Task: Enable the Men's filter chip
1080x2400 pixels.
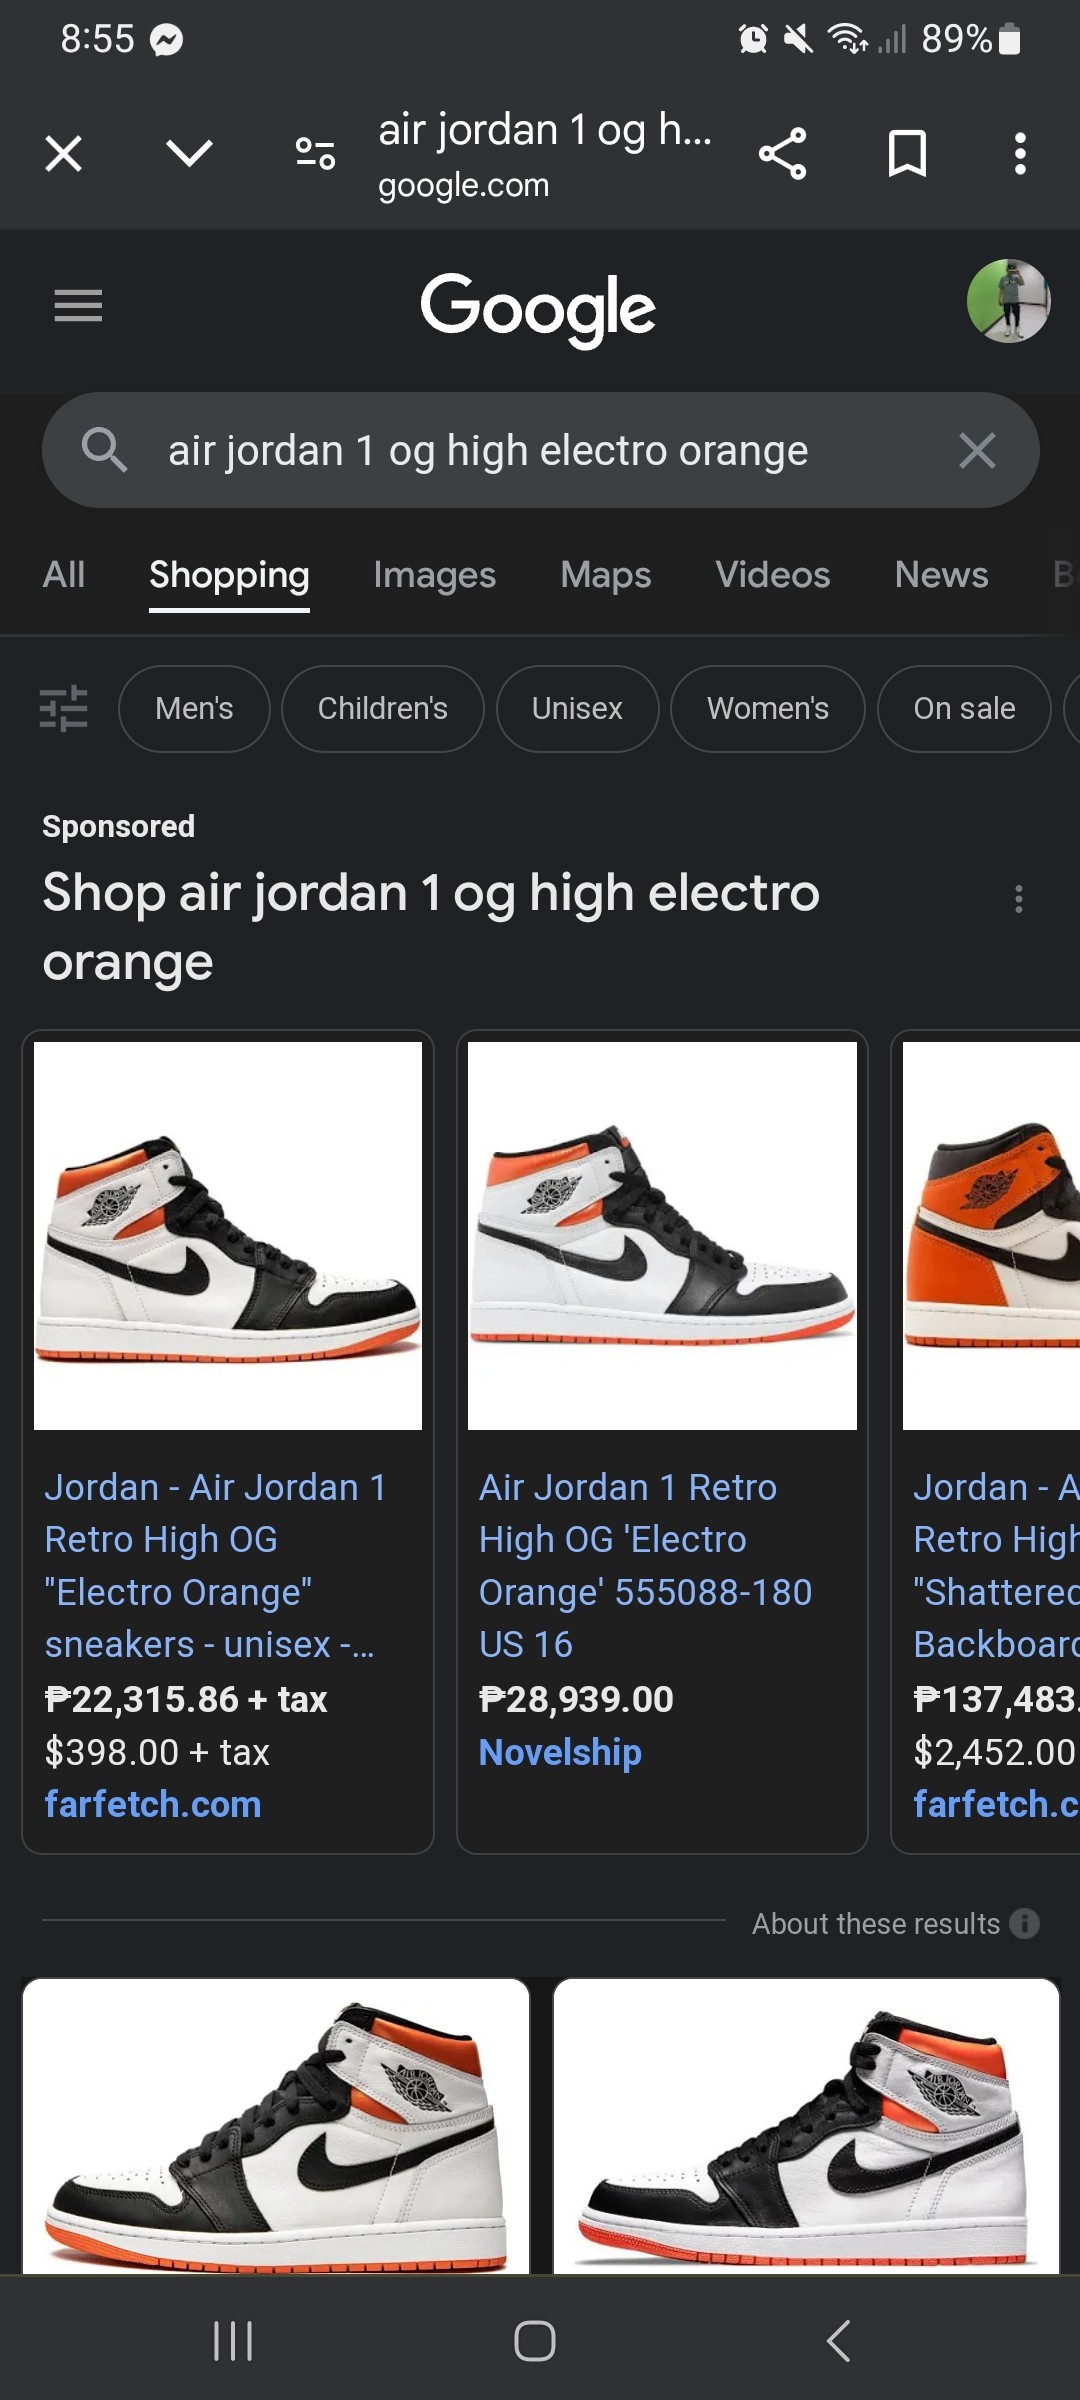Action: [x=194, y=709]
